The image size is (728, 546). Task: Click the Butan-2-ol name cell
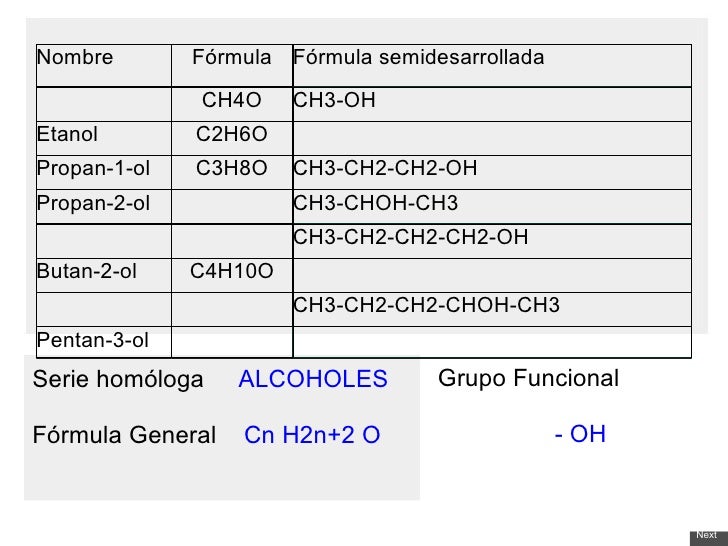pyautogui.click(x=104, y=275)
